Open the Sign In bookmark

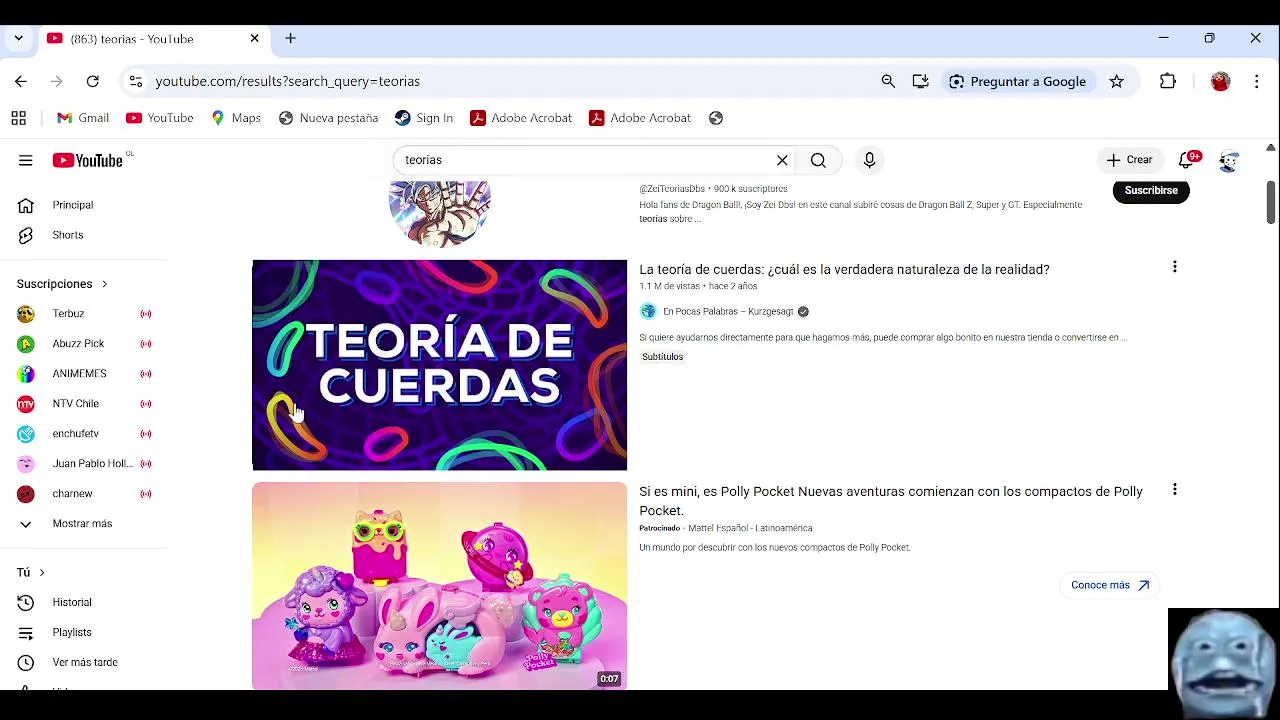click(424, 118)
